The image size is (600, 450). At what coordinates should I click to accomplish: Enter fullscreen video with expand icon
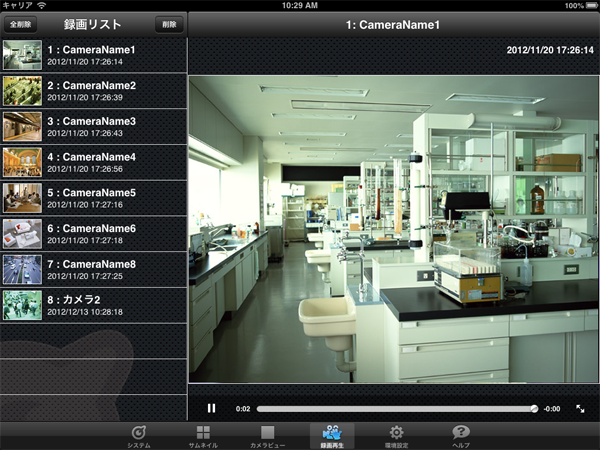(x=580, y=408)
